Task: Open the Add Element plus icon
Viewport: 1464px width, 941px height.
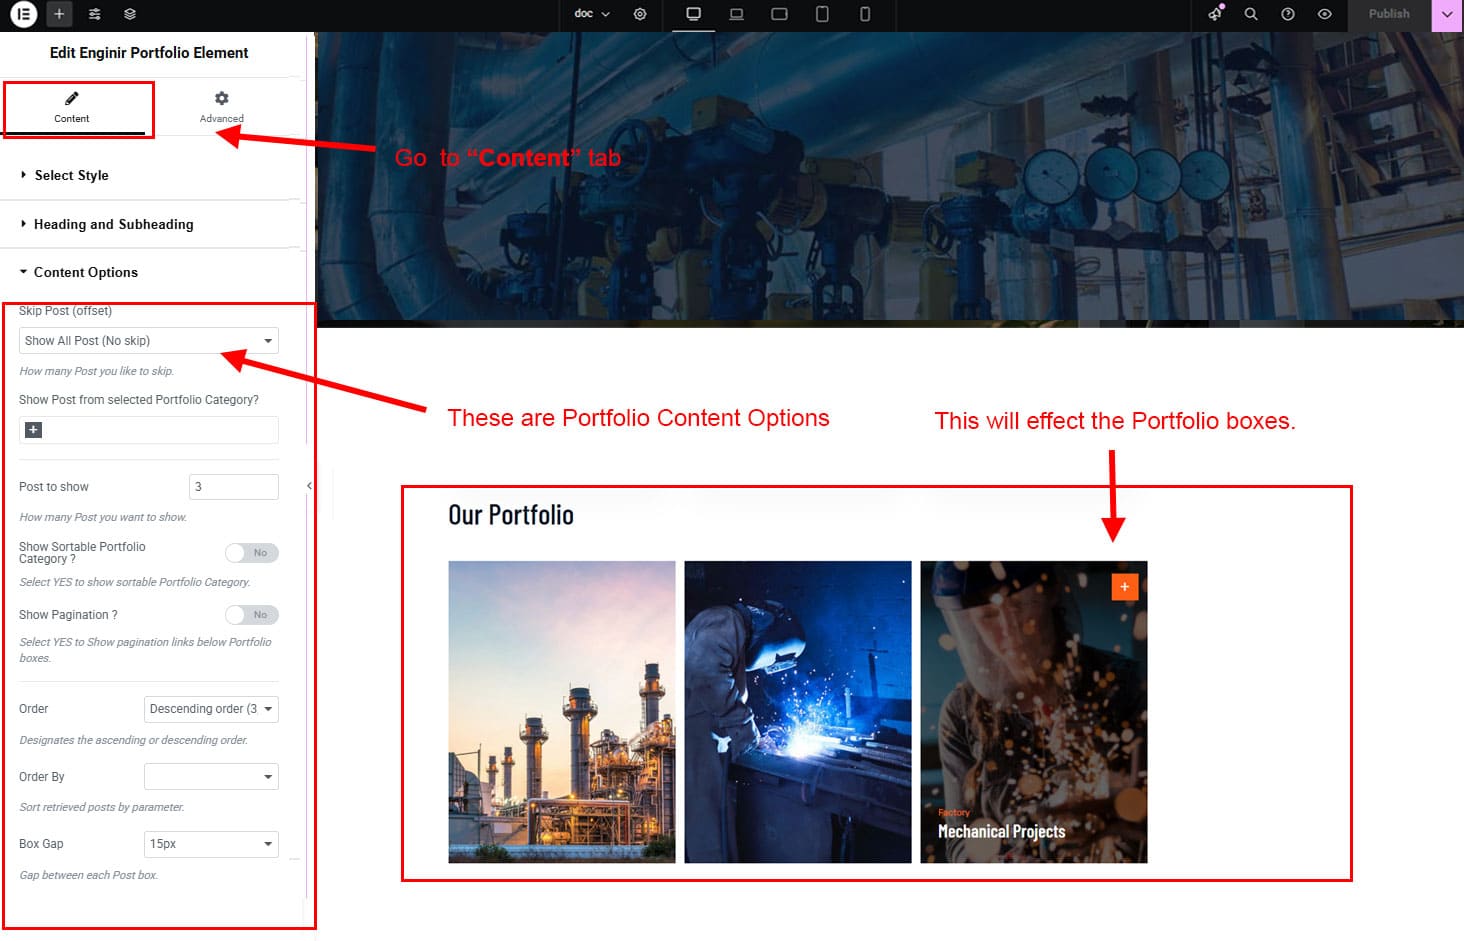Action: tap(59, 14)
